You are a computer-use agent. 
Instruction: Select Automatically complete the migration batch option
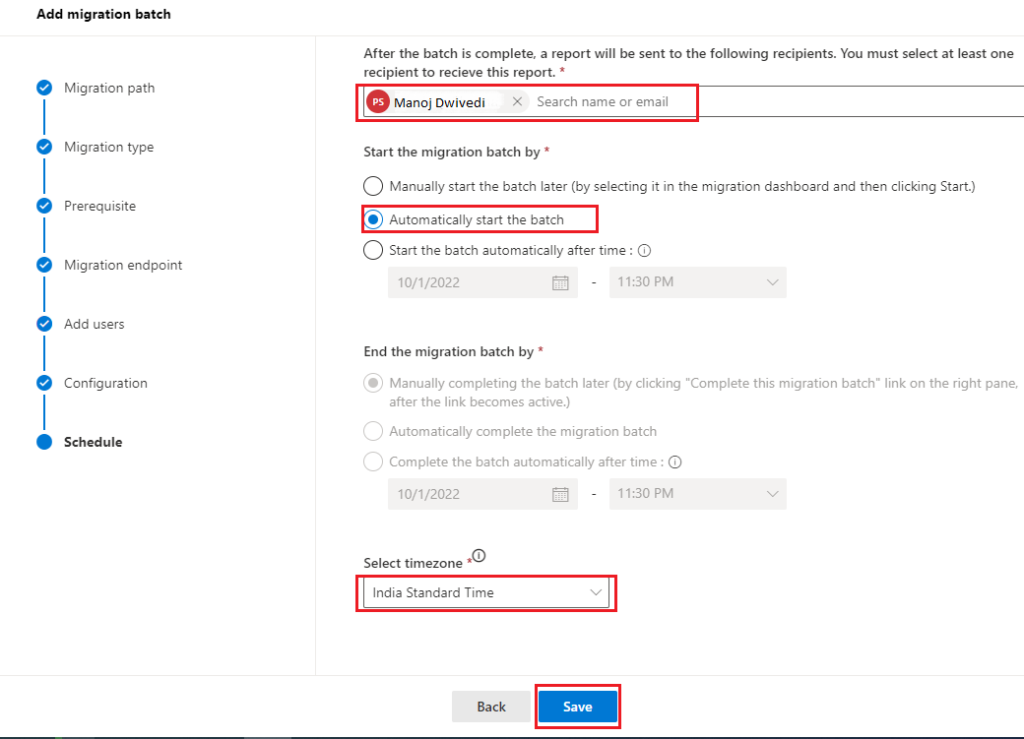(x=373, y=432)
